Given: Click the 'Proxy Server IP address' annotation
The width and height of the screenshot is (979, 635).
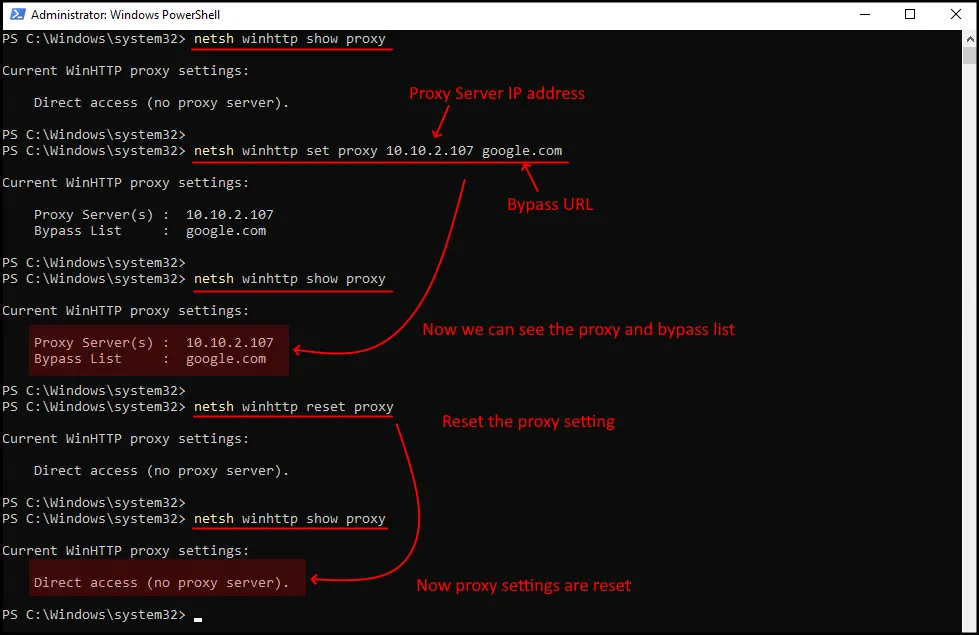Looking at the screenshot, I should point(497,93).
